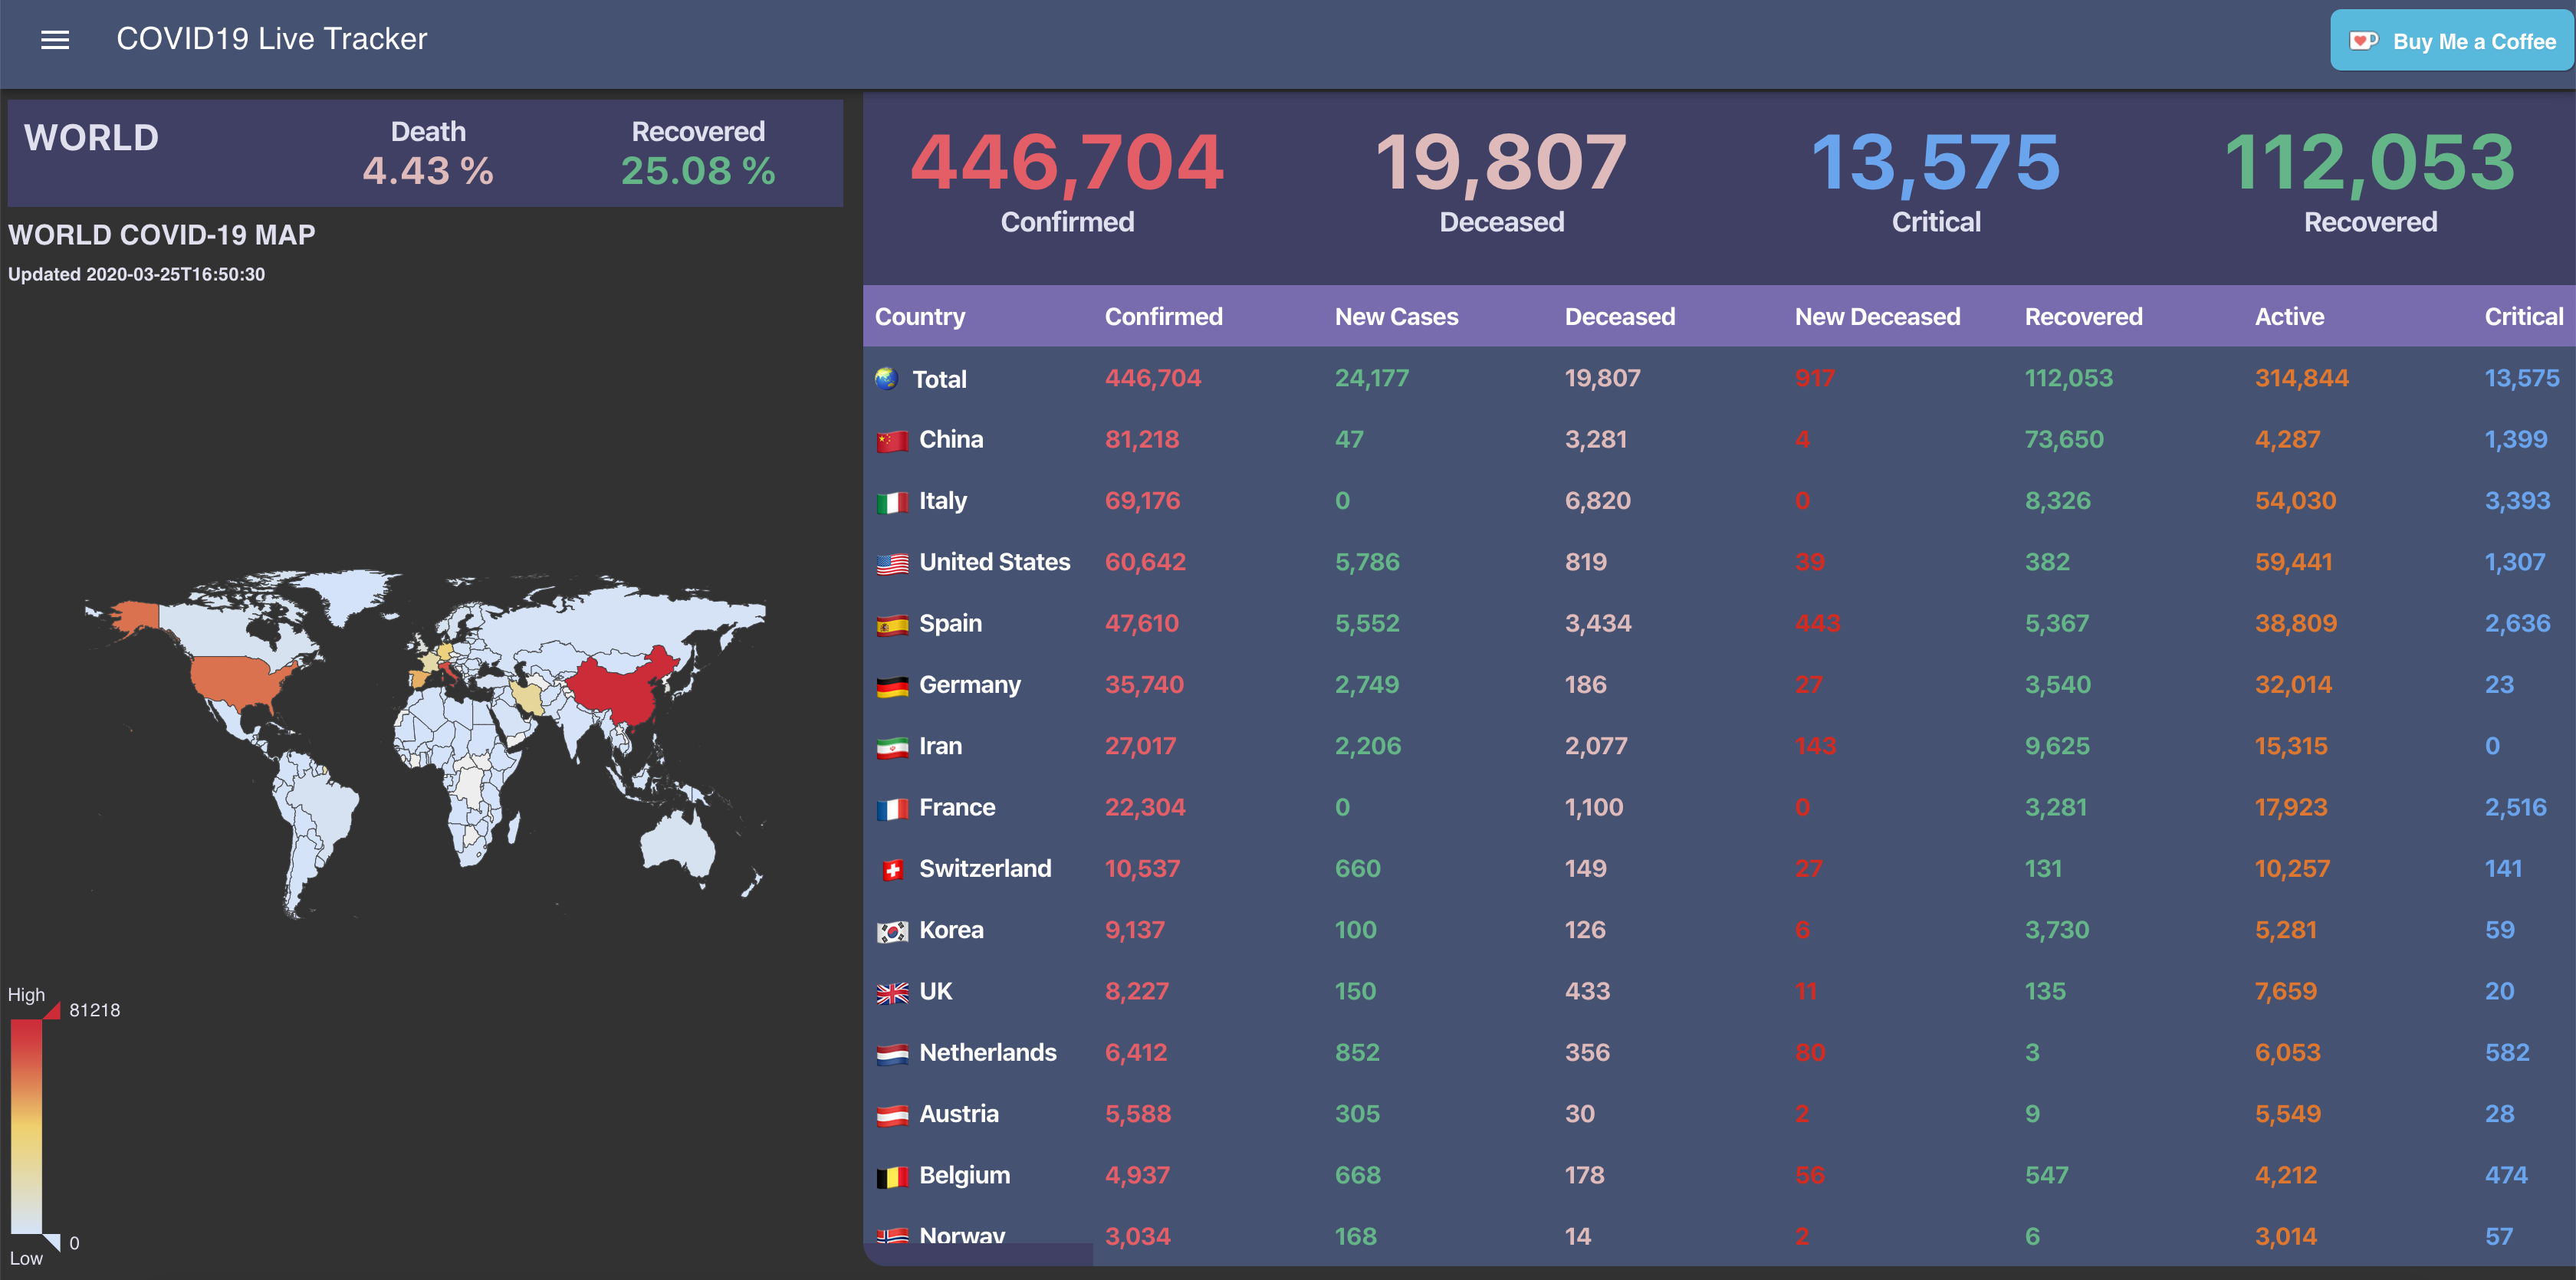Viewport: 2576px width, 1280px height.
Task: Sort table by New Cases header
Action: pos(1396,317)
